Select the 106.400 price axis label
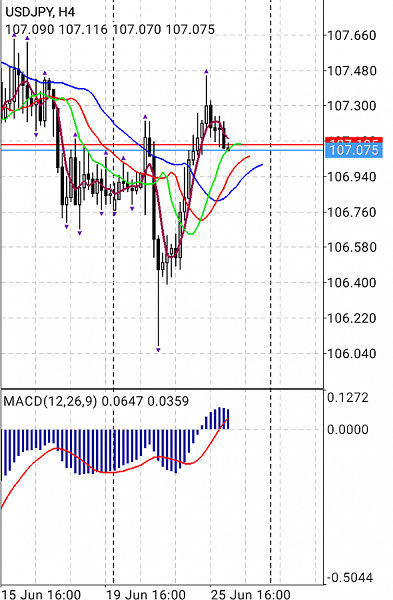393x600 pixels. (x=352, y=282)
